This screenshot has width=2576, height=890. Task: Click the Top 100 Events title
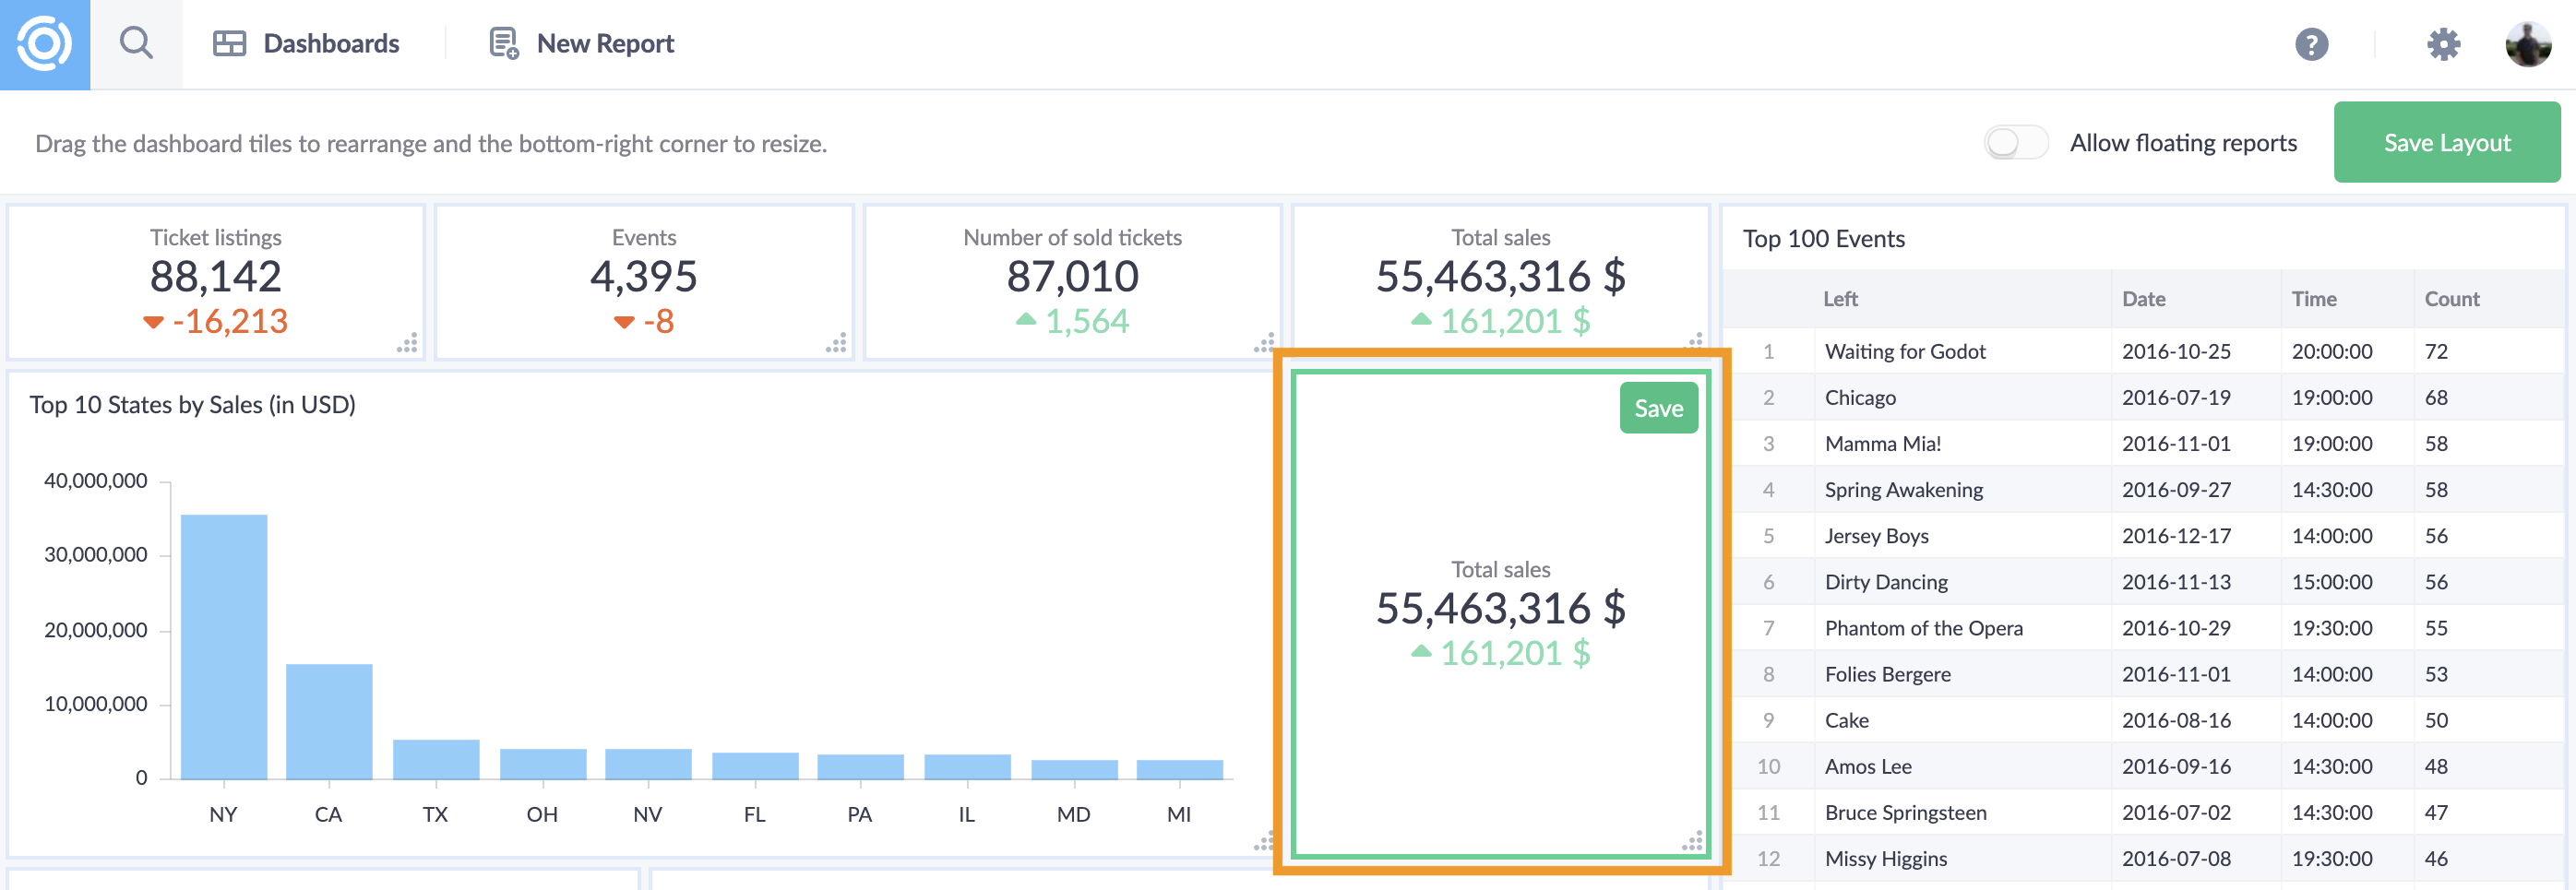(1823, 239)
